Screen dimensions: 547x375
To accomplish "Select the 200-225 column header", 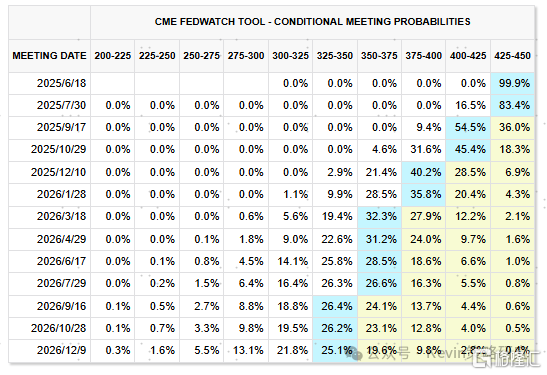I will (x=112, y=56).
